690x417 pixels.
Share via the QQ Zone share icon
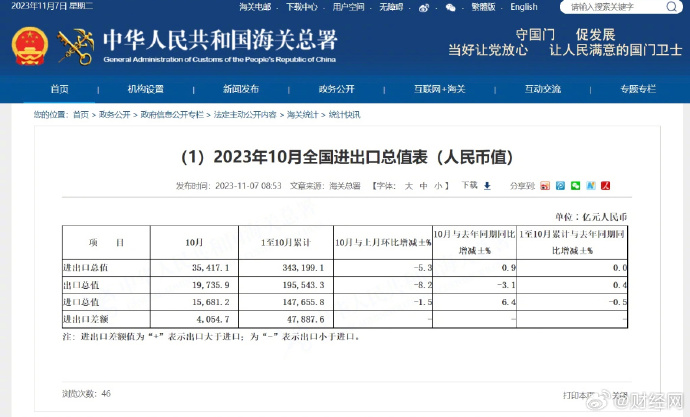tap(591, 186)
